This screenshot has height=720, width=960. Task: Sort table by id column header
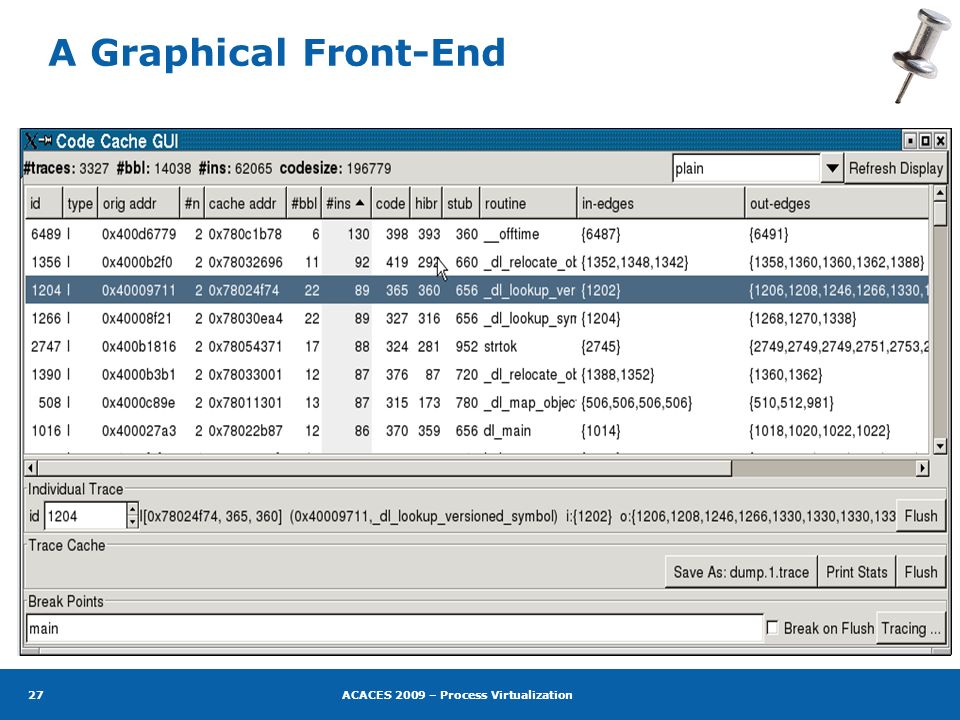click(x=43, y=203)
